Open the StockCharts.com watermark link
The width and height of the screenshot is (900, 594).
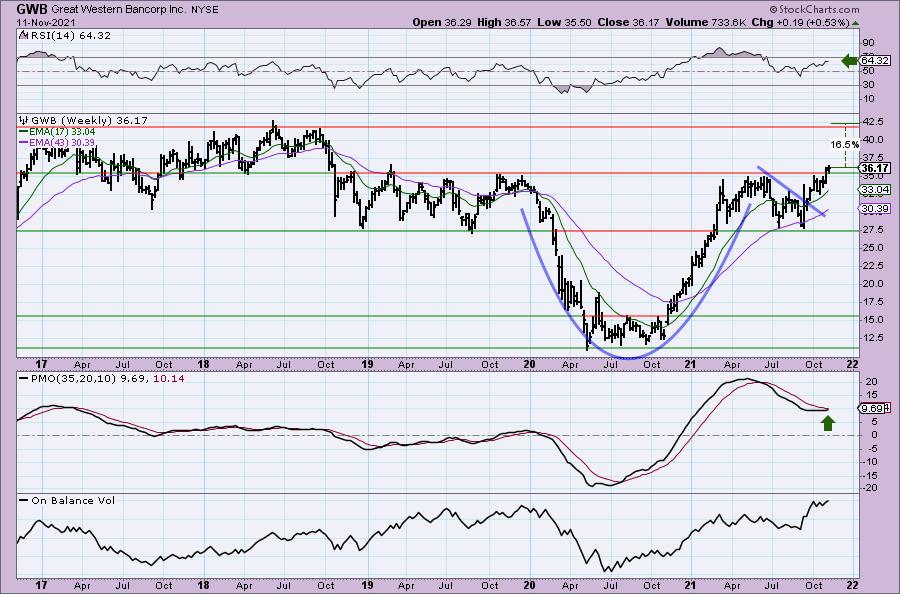point(814,9)
